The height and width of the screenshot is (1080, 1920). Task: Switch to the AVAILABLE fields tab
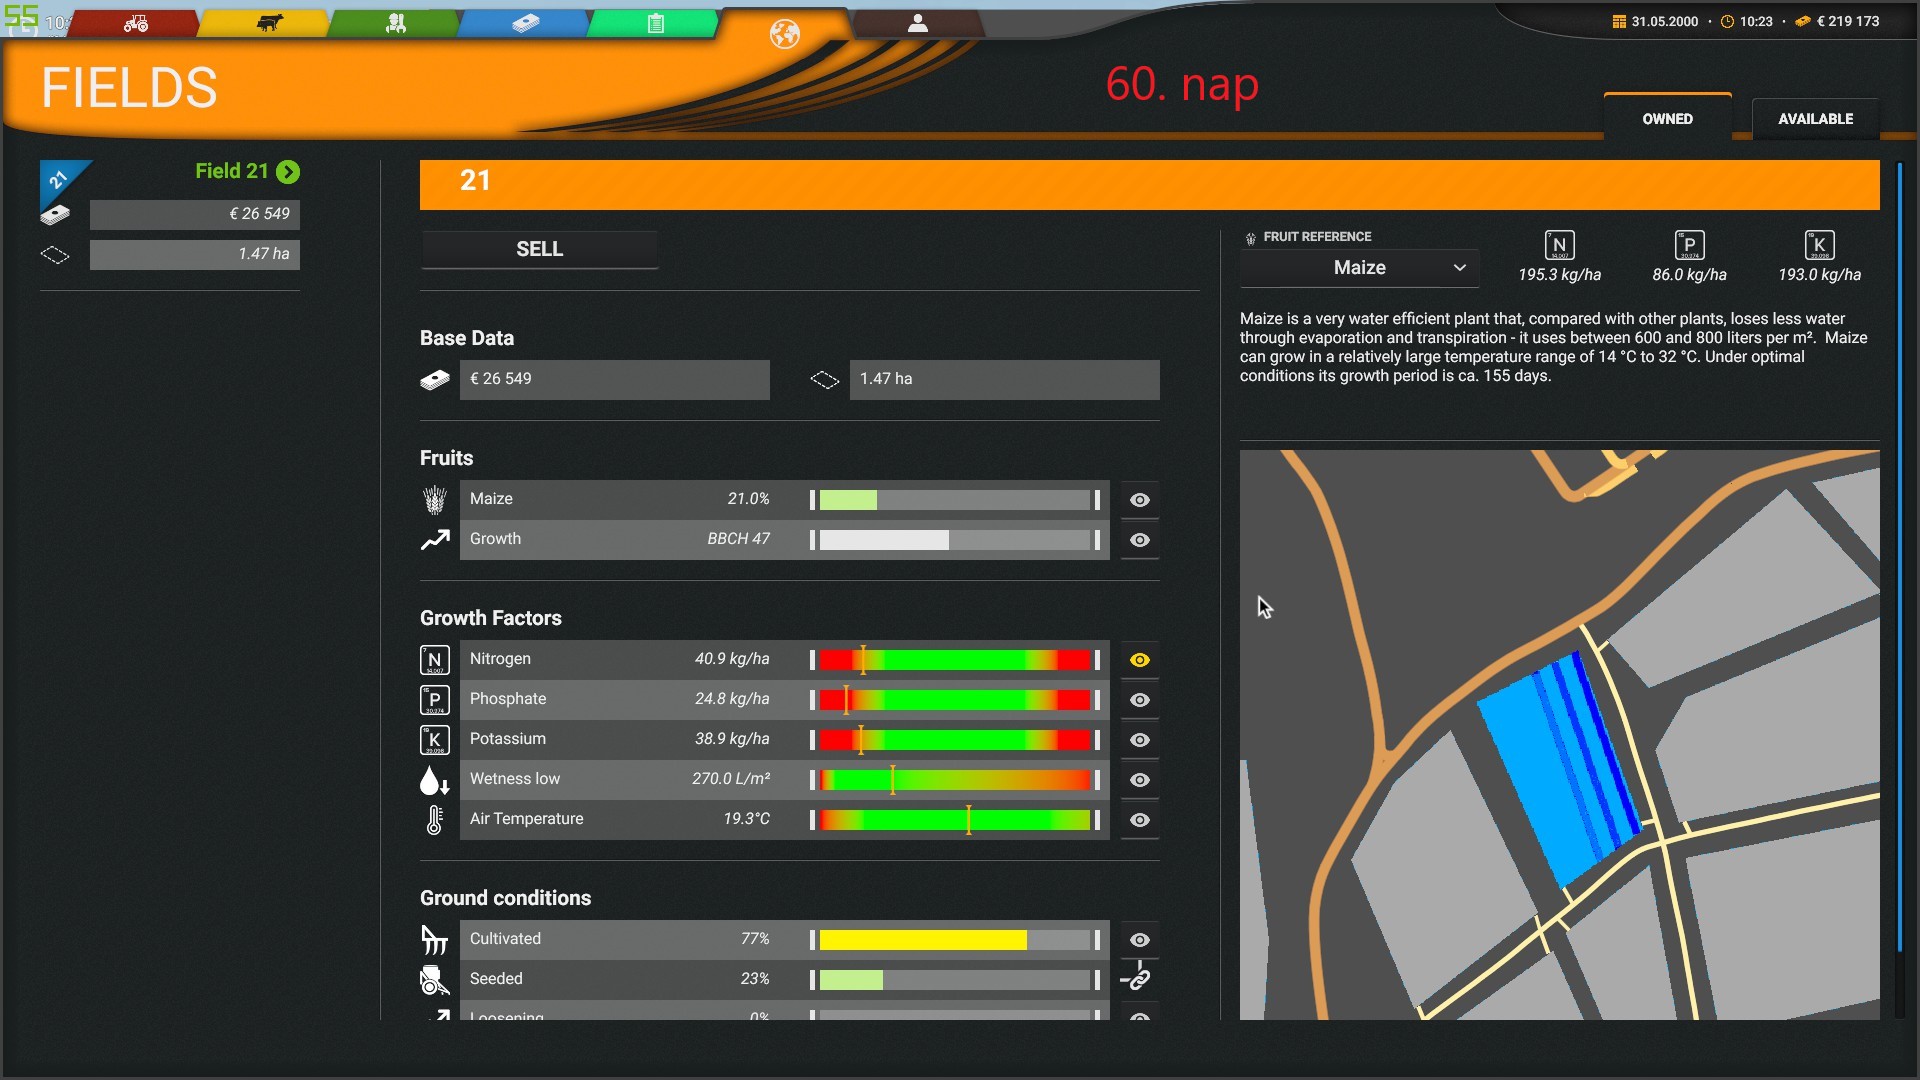[x=1815, y=119]
